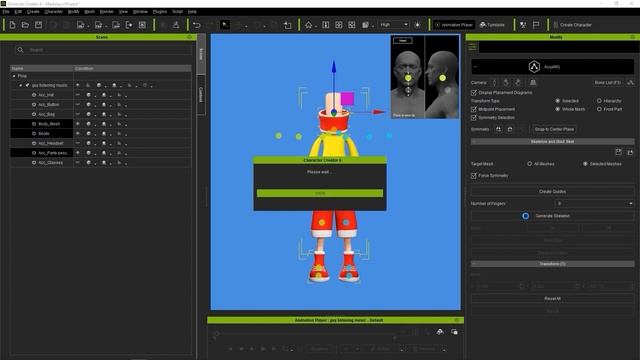The width and height of the screenshot is (640, 360).
Task: Click the camera pan hand icon
Action: pos(506,82)
